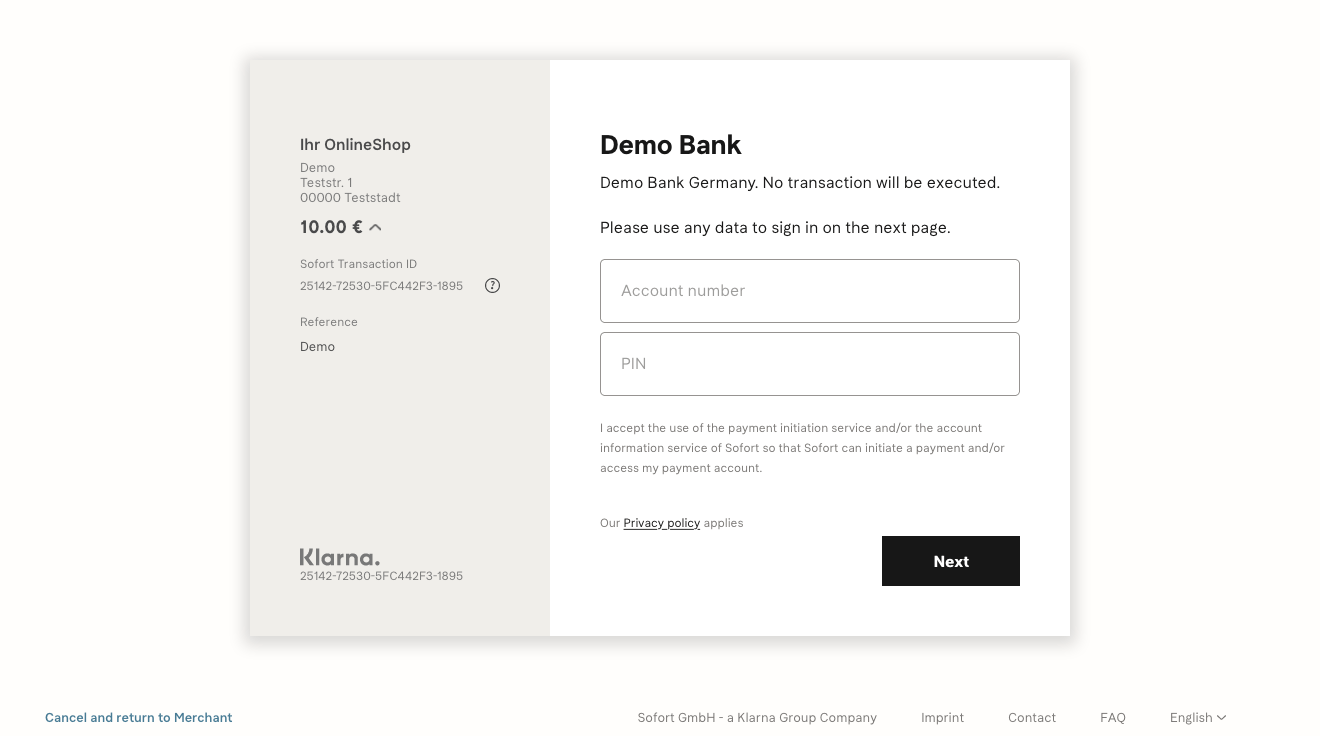This screenshot has height=736, width=1320.
Task: Open the English language dropdown
Action: (1198, 718)
